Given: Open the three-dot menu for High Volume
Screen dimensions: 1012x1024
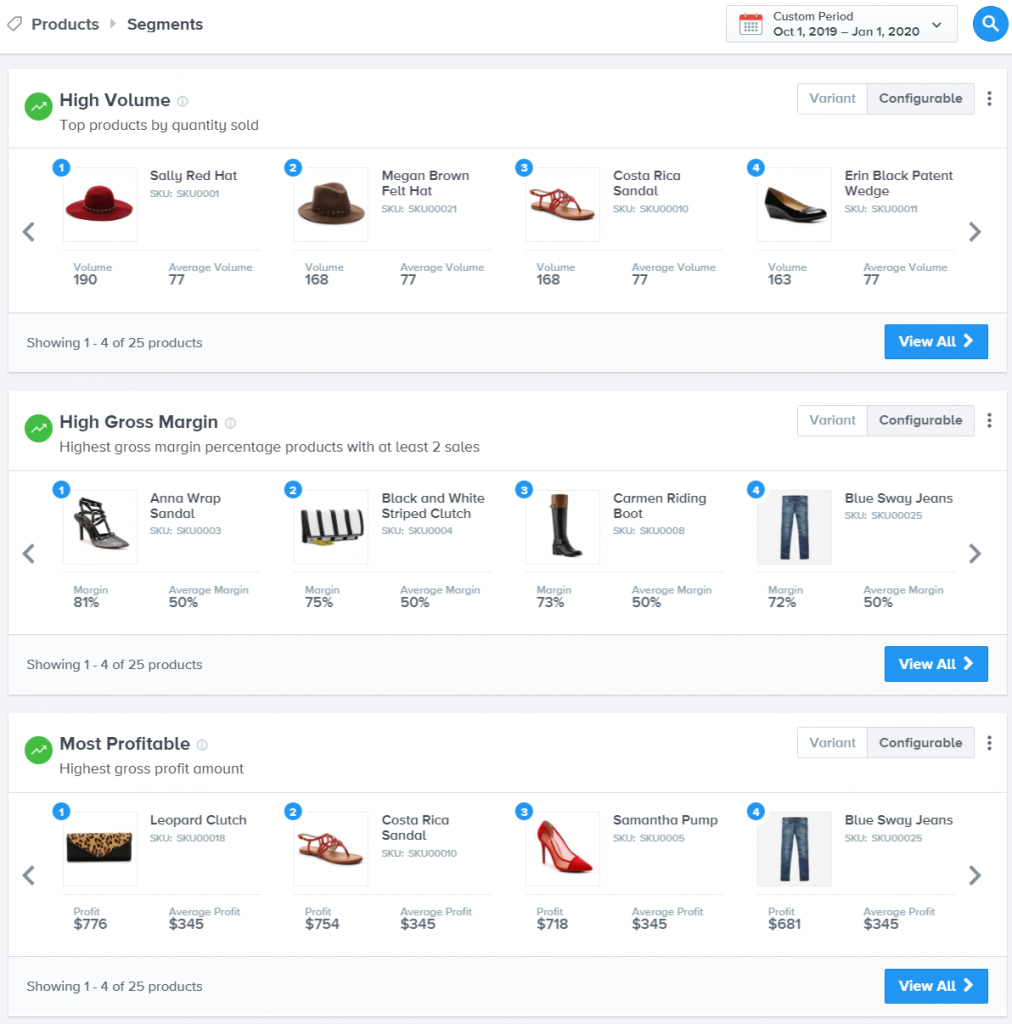Looking at the screenshot, I should coord(989,99).
